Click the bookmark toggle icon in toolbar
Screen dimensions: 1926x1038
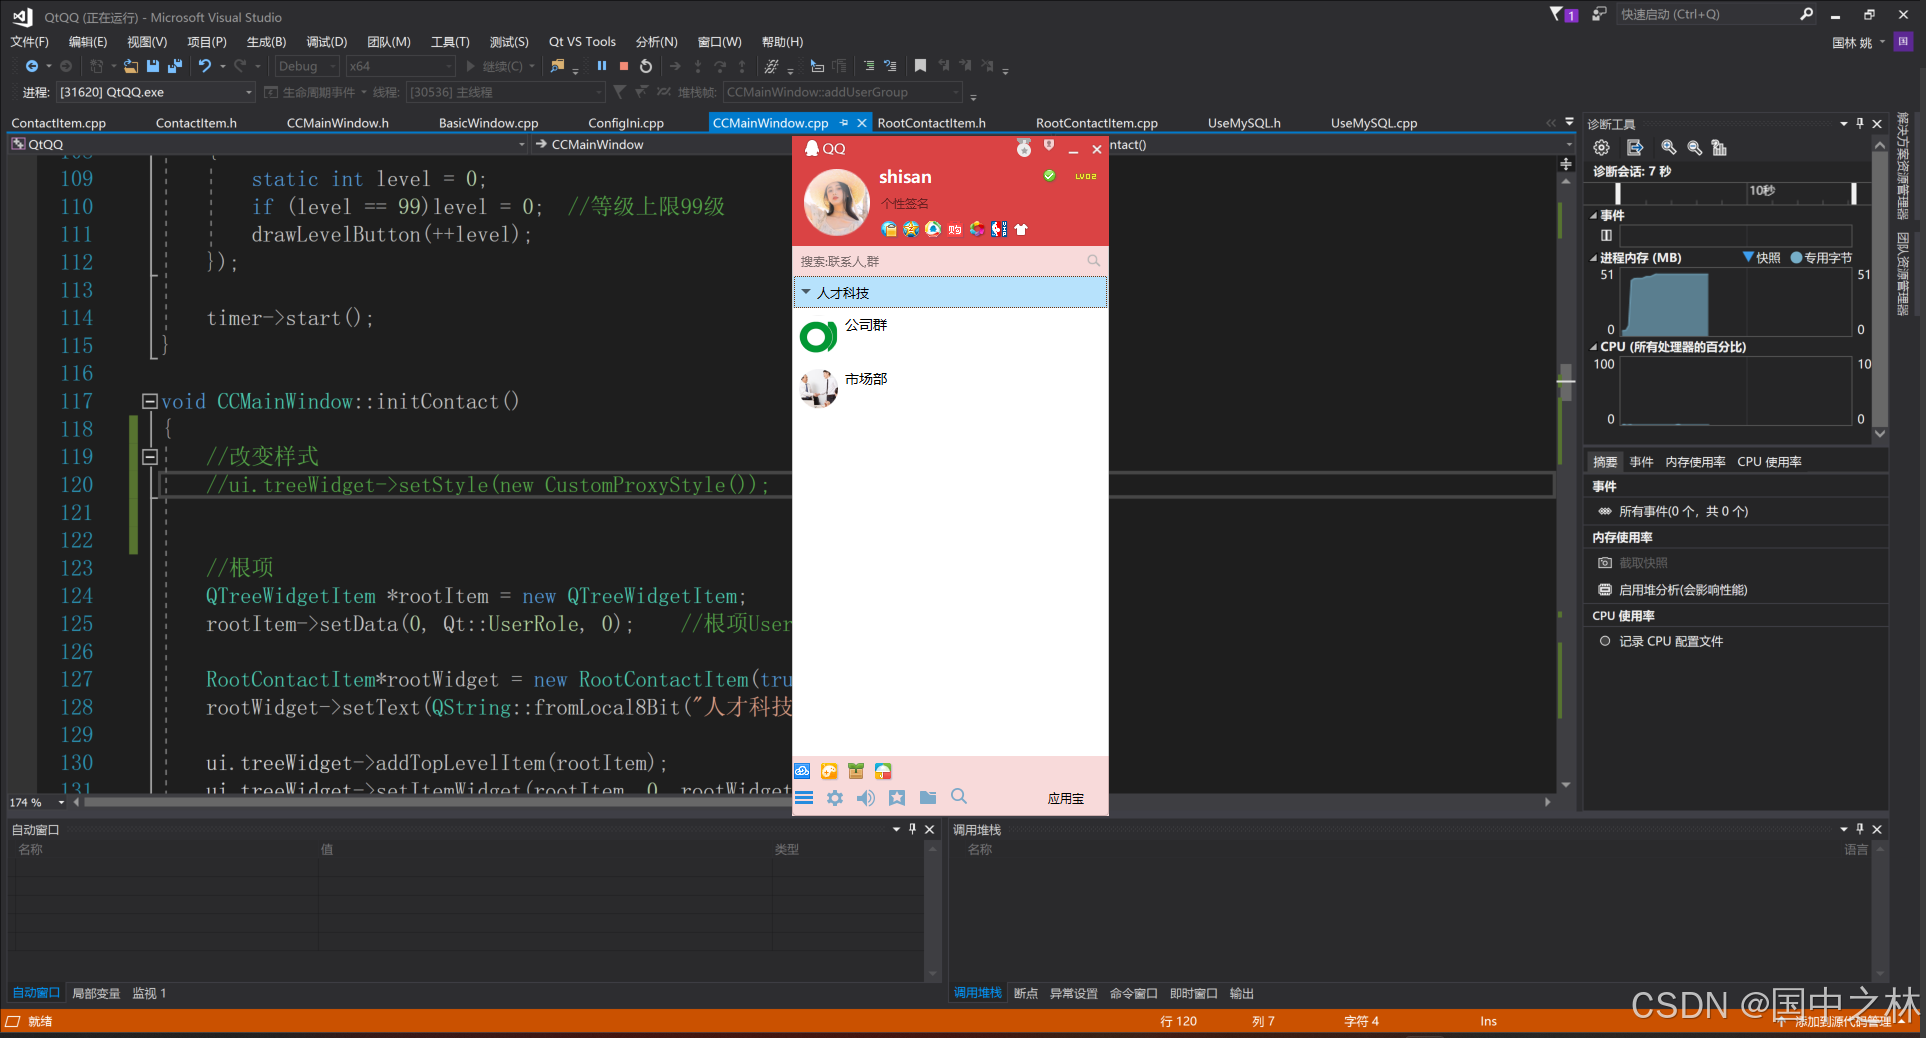(x=920, y=66)
